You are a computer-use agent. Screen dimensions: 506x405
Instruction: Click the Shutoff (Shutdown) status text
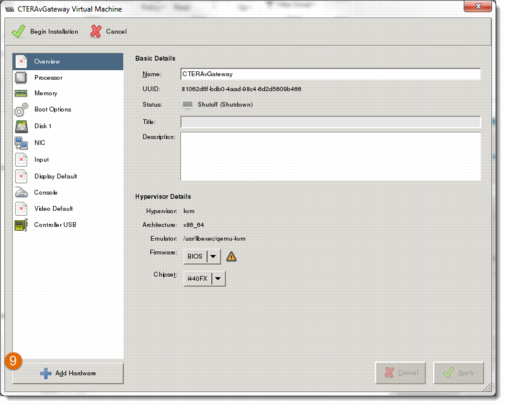225,105
